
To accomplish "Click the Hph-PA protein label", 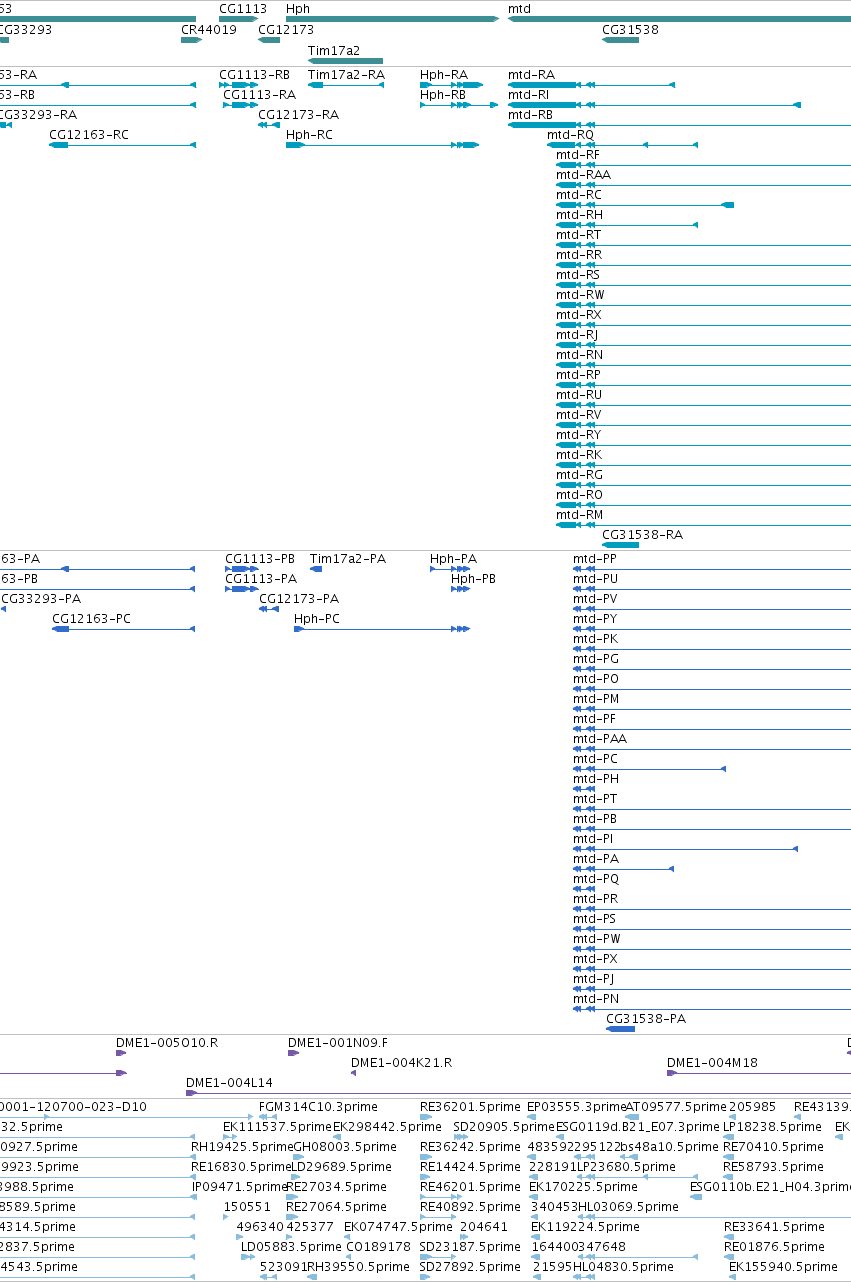I will coord(453,559).
